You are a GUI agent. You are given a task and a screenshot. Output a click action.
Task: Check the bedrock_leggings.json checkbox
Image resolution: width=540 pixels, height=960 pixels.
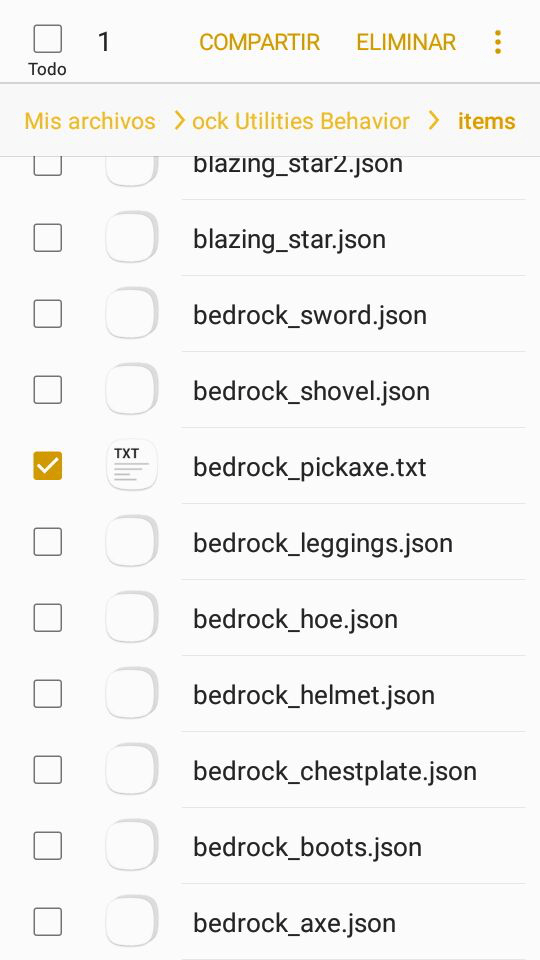[x=48, y=542]
